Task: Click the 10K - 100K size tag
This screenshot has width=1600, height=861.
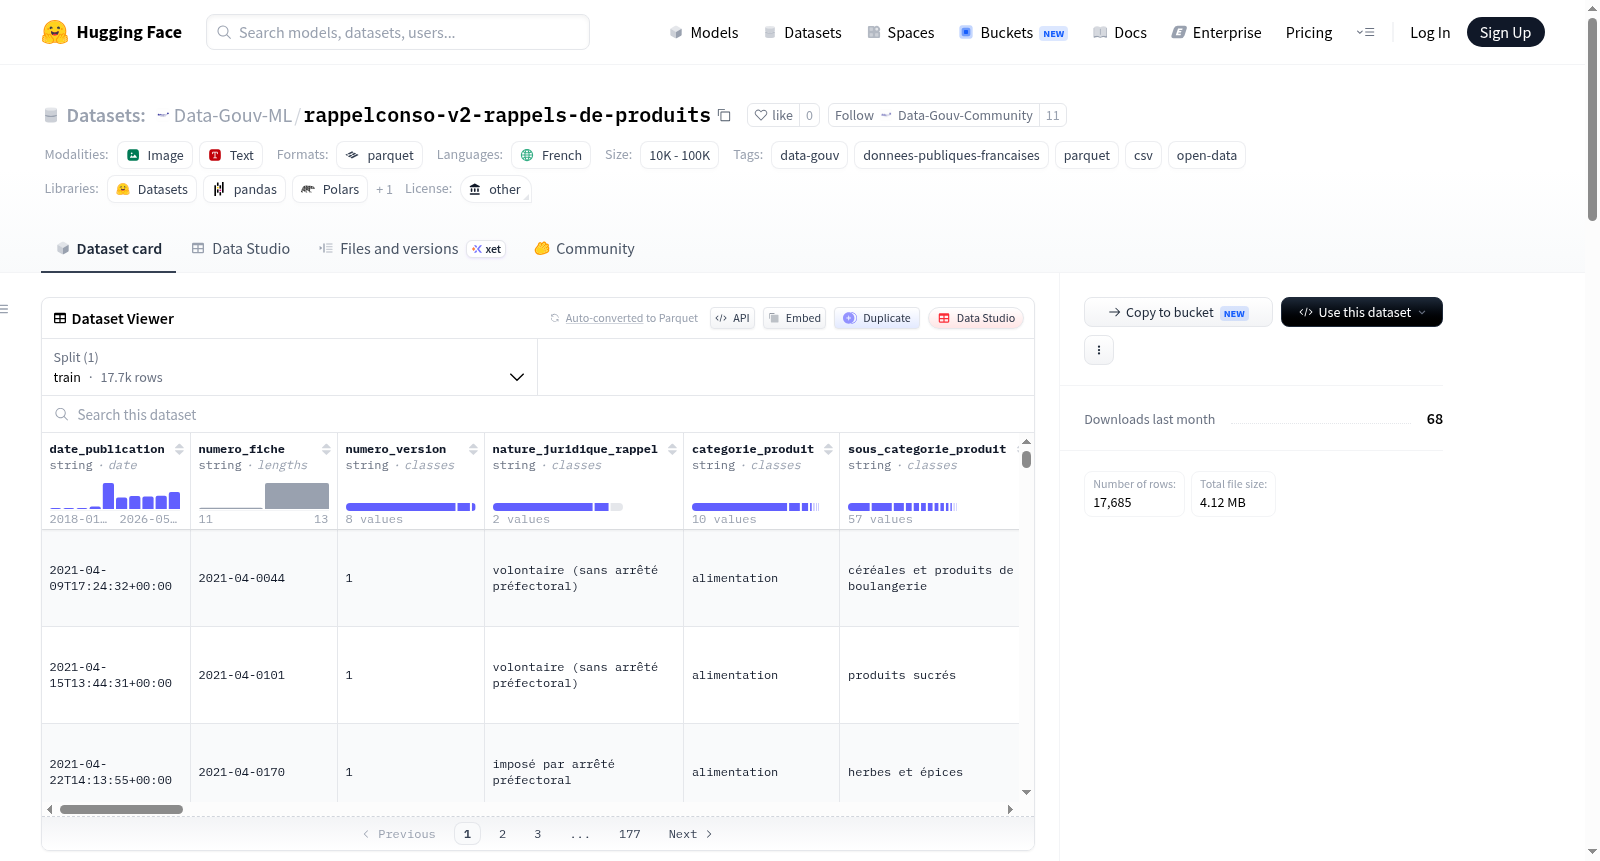Action: pos(679,155)
